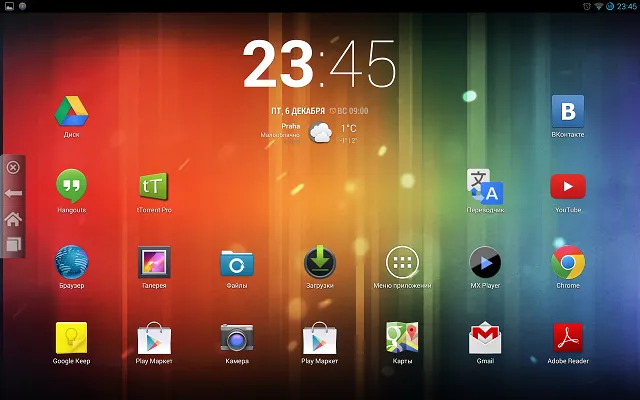Tap the alarm icon in status bar
Image resolution: width=640 pixels, height=400 pixels.
tap(587, 6)
